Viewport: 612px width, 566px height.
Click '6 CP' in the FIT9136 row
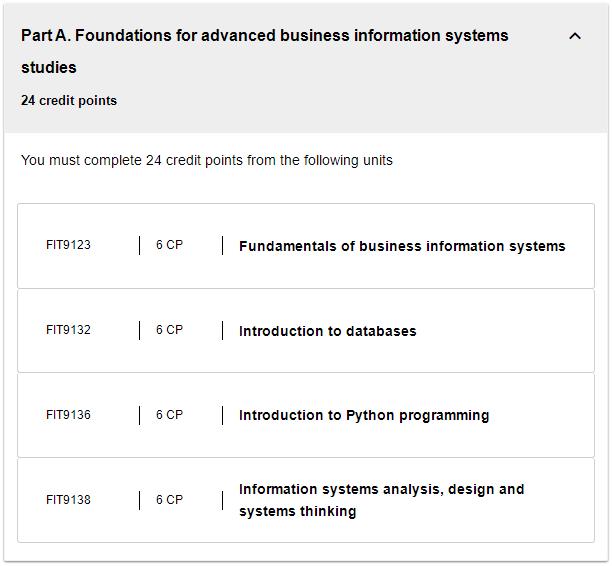169,415
